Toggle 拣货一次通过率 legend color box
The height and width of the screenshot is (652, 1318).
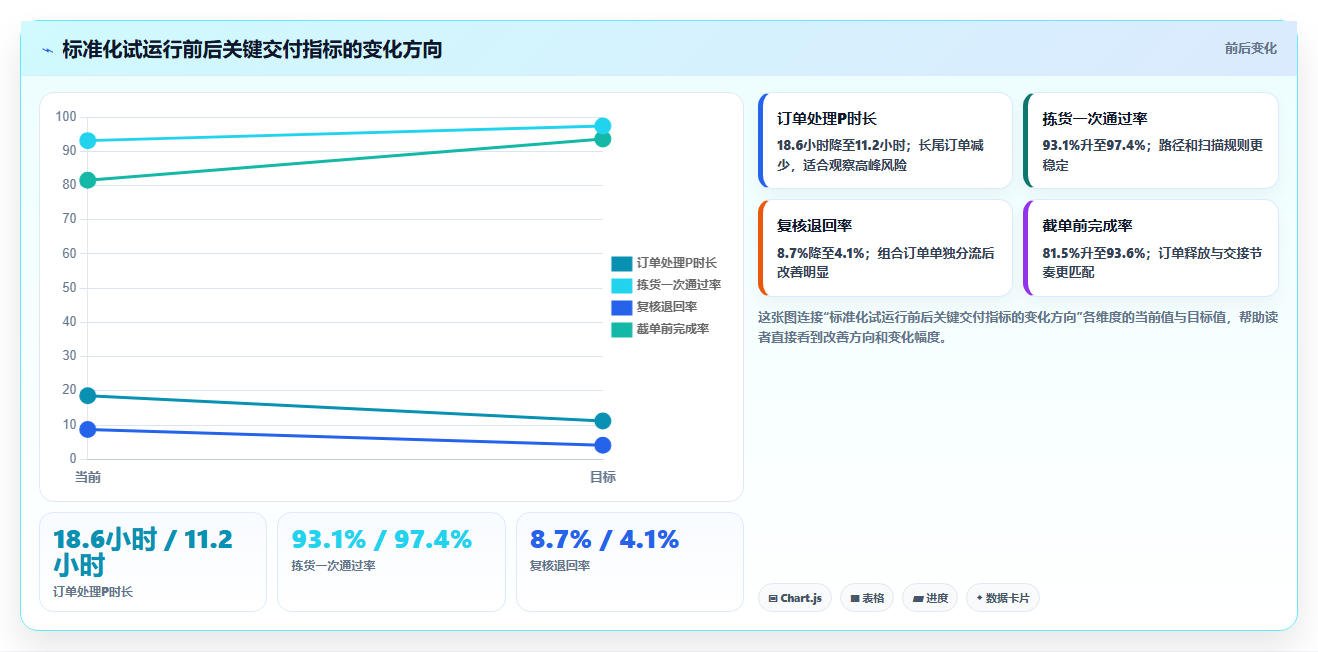click(621, 286)
